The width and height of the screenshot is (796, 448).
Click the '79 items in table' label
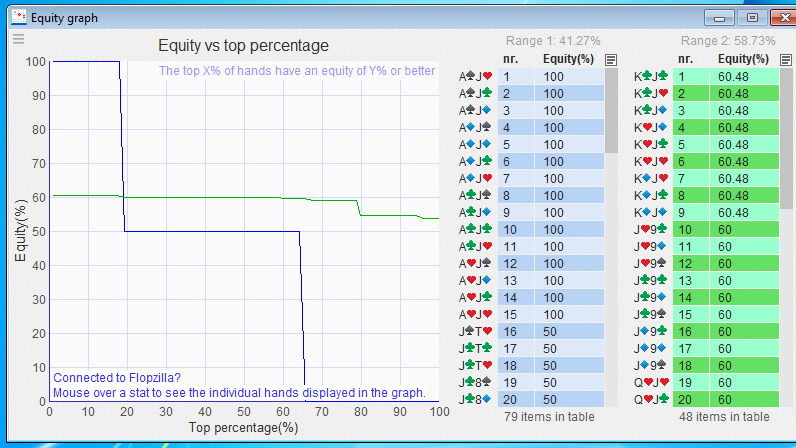coord(549,417)
